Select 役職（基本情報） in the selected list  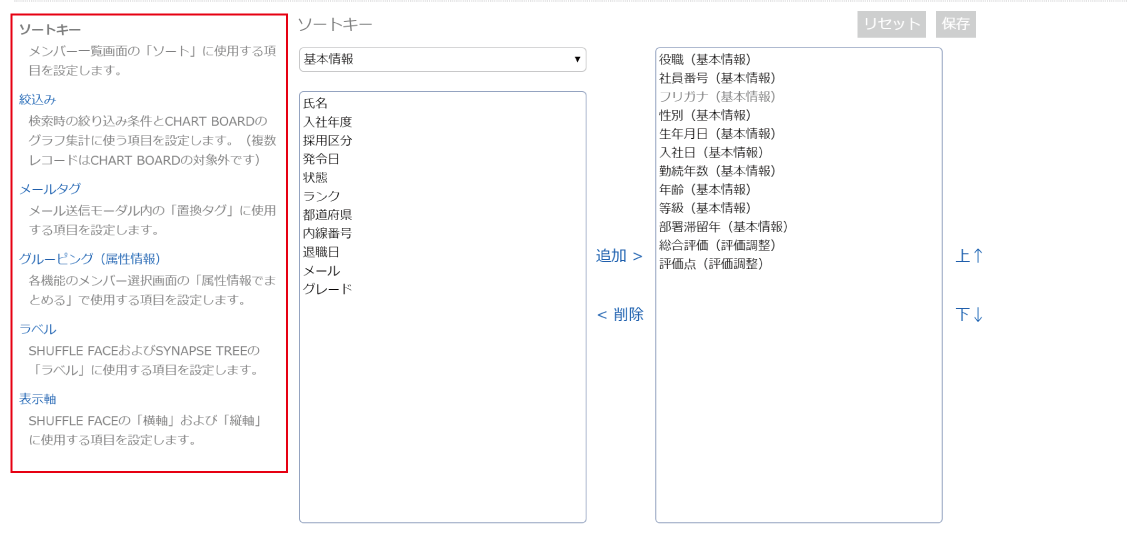tap(705, 60)
